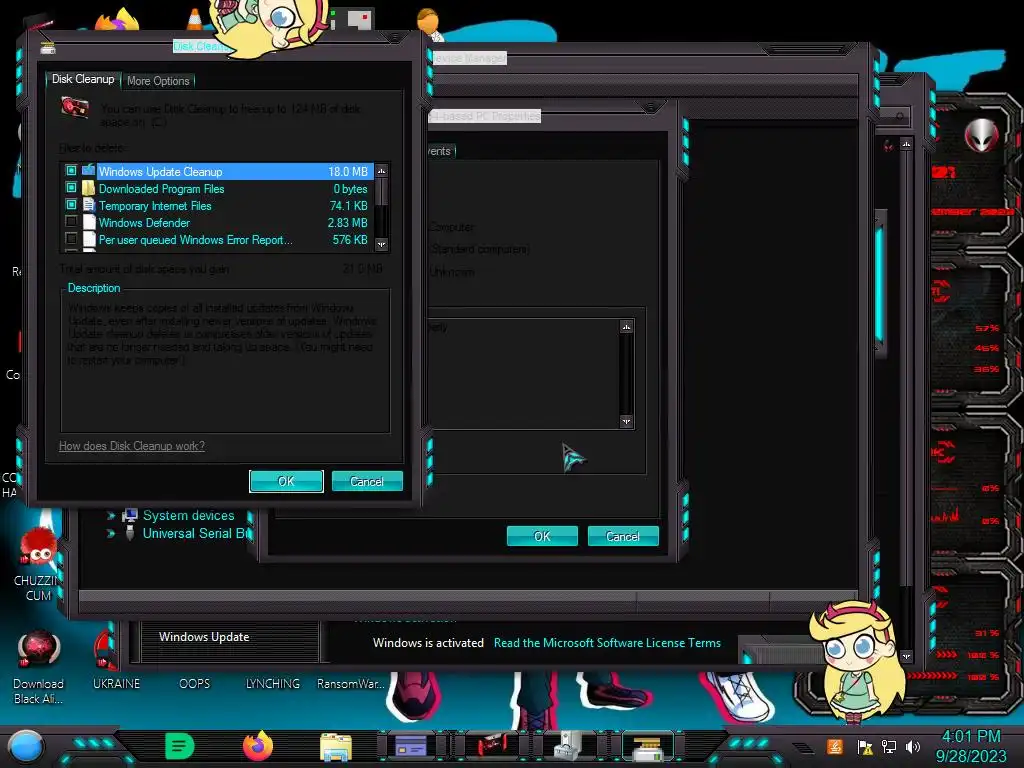
Task: Click the Temporary Internet Files page icon
Action: coord(89,205)
